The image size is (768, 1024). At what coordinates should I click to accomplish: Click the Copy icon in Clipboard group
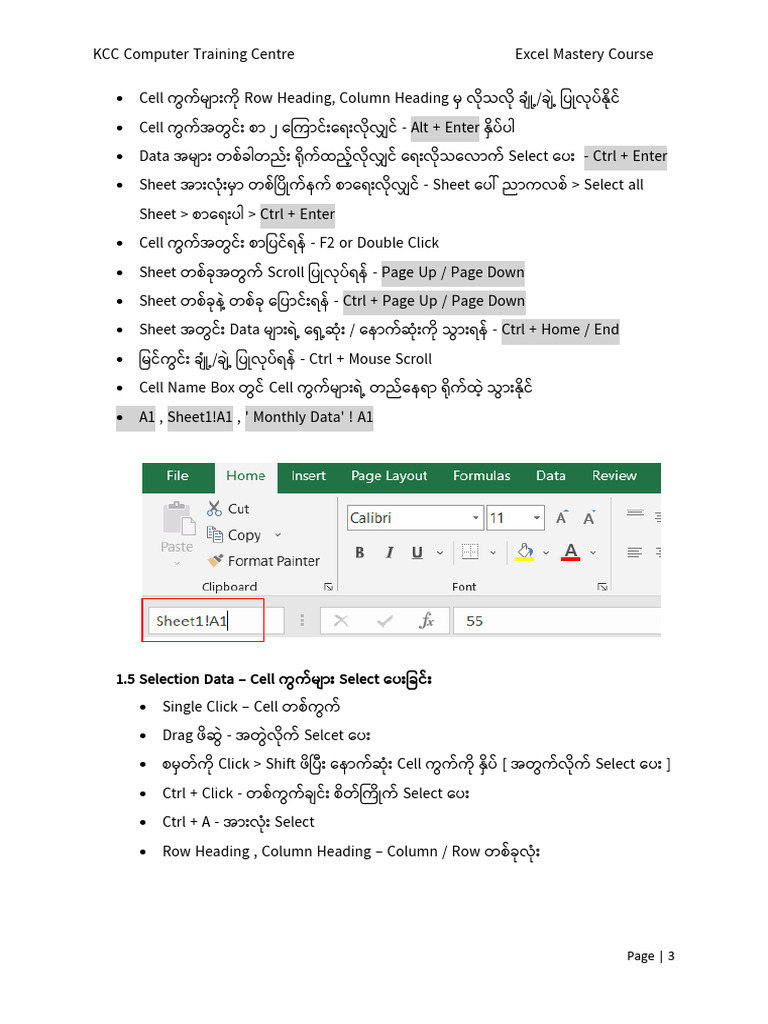215,535
